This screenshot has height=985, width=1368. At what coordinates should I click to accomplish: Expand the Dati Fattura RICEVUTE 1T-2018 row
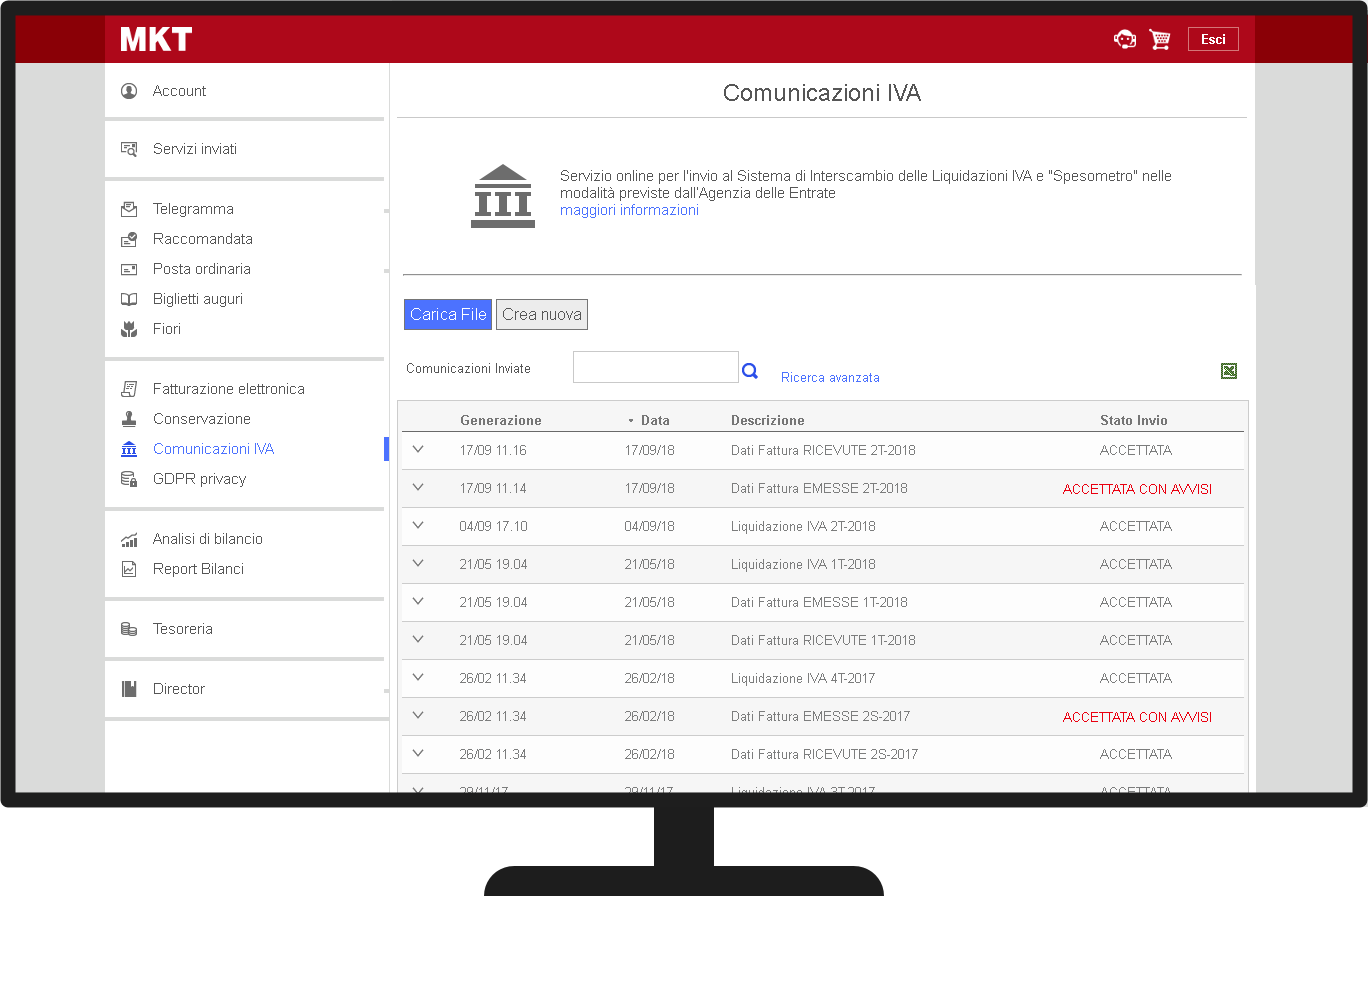pyautogui.click(x=418, y=640)
